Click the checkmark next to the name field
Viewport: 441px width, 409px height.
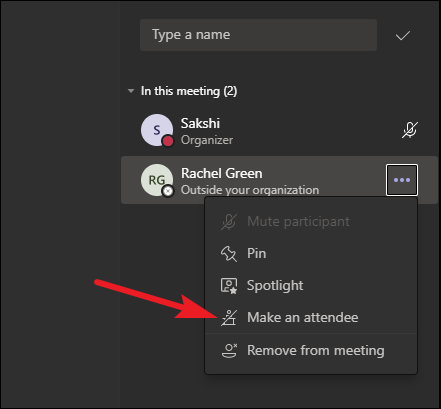coord(403,35)
